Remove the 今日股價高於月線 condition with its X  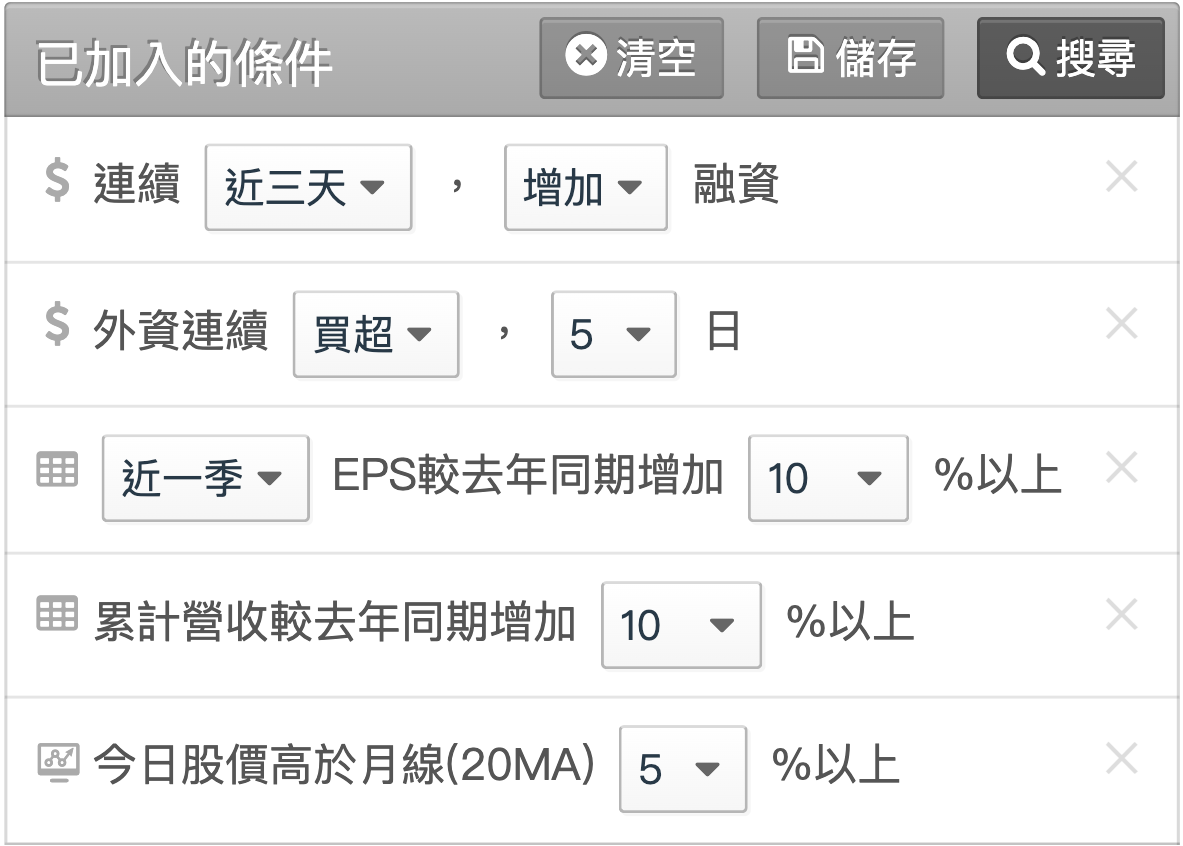pos(1121,758)
